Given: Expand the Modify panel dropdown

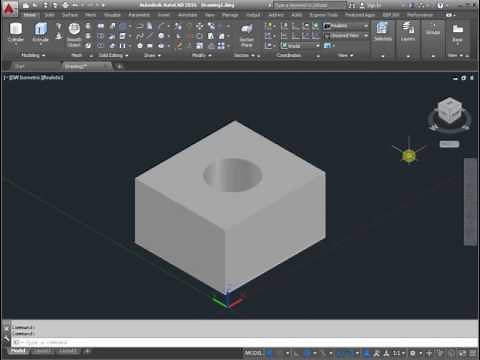Looking at the screenshot, I should 202,55.
